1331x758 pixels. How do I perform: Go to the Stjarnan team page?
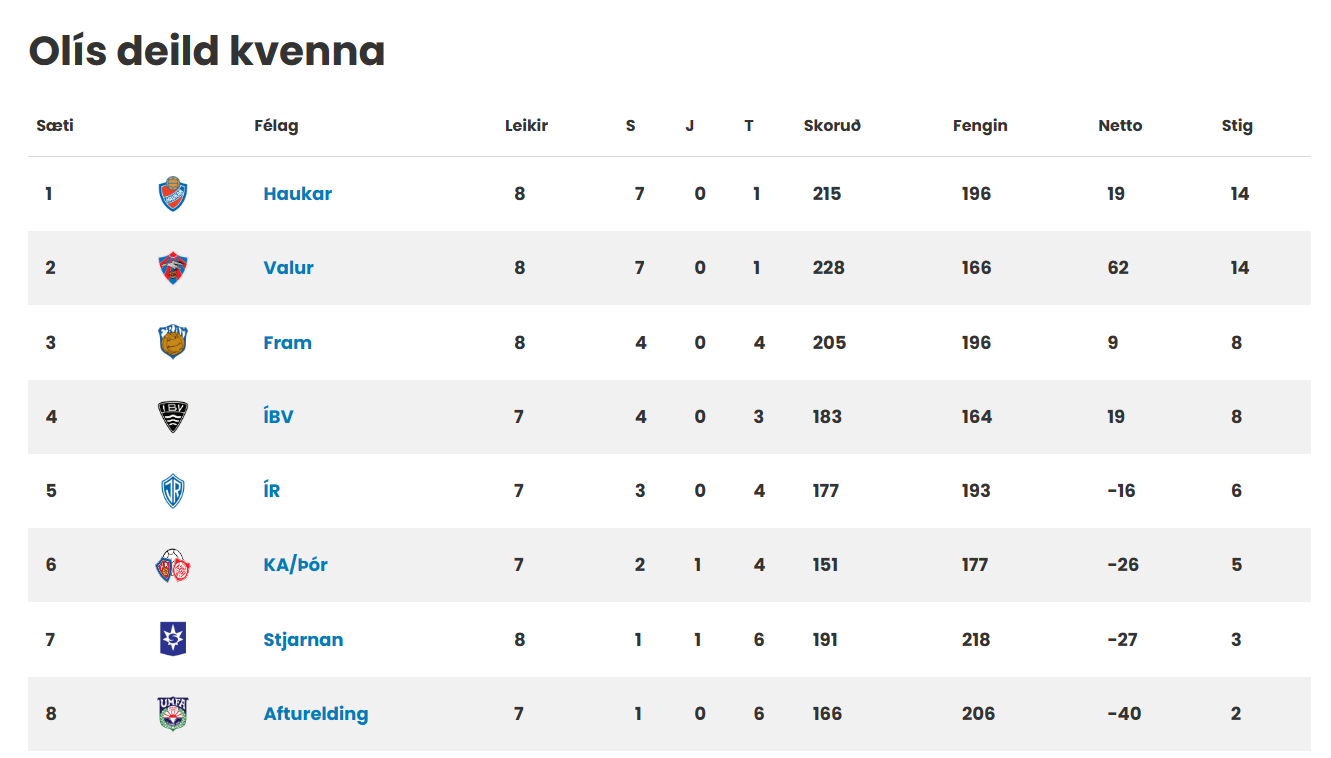(303, 640)
